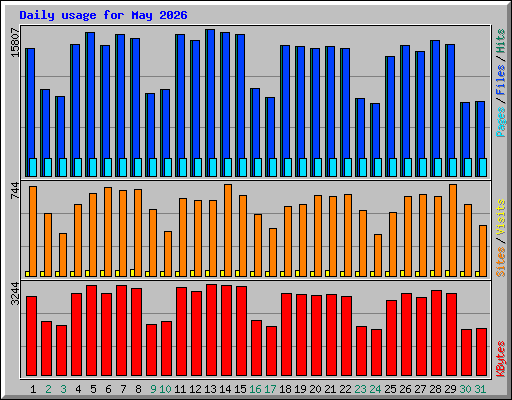The width and height of the screenshot is (512, 400).
Task: Click the orange visits bar for day 3
Action: 63,255
